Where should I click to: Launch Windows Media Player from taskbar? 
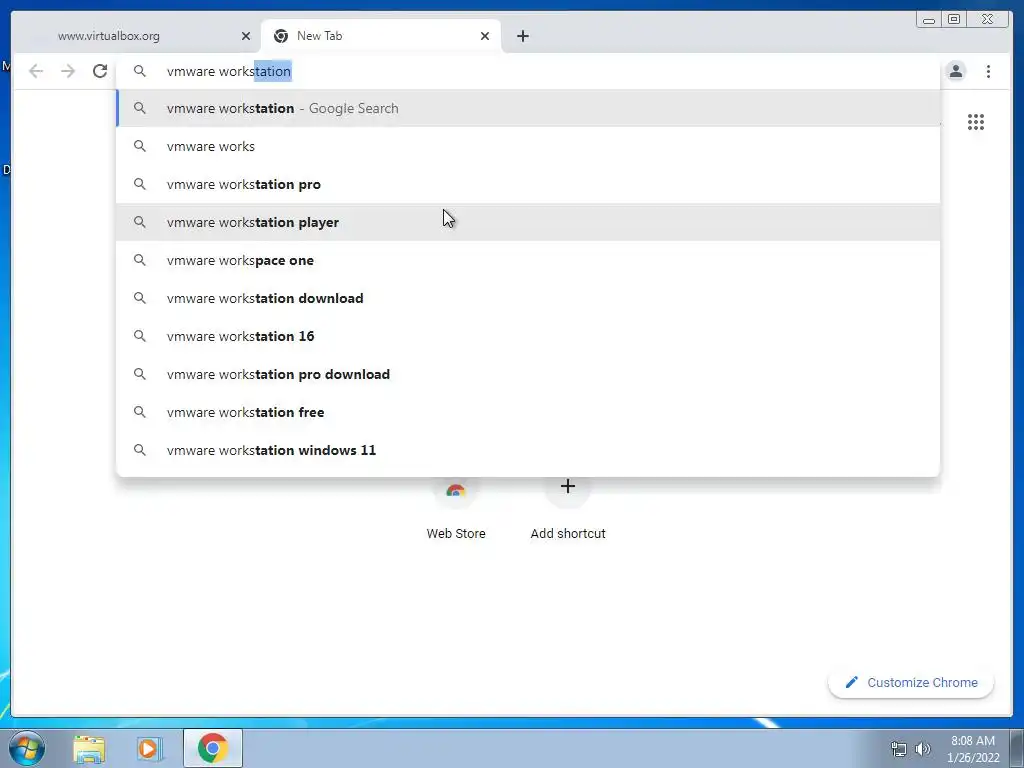(149, 748)
